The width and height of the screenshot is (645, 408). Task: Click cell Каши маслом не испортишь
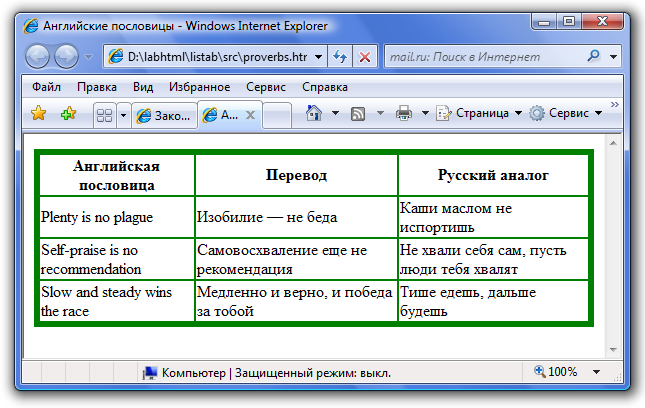(493, 217)
